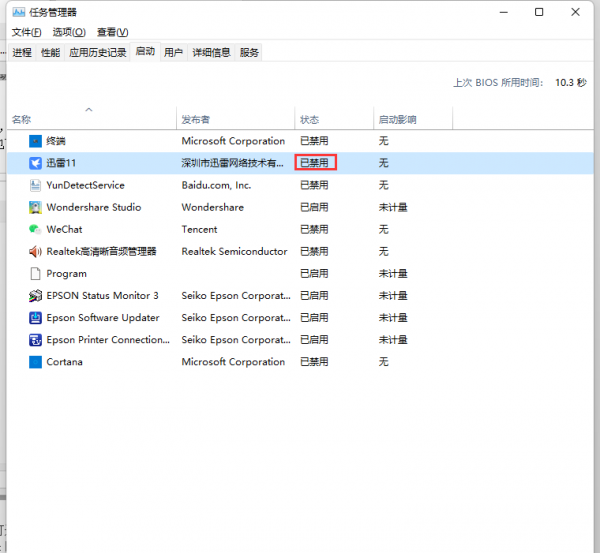Select the Wondershare Studio entry
Screen dimensions: 600x553
pos(94,207)
